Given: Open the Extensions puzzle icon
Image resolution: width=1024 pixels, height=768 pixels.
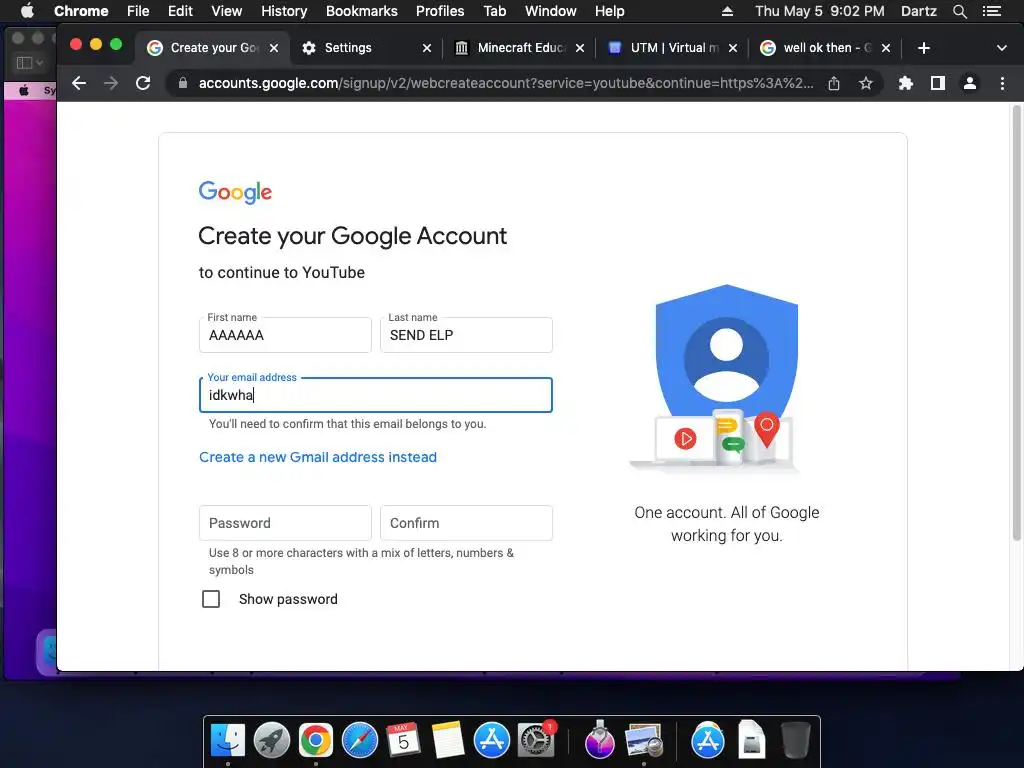Looking at the screenshot, I should click(x=906, y=83).
